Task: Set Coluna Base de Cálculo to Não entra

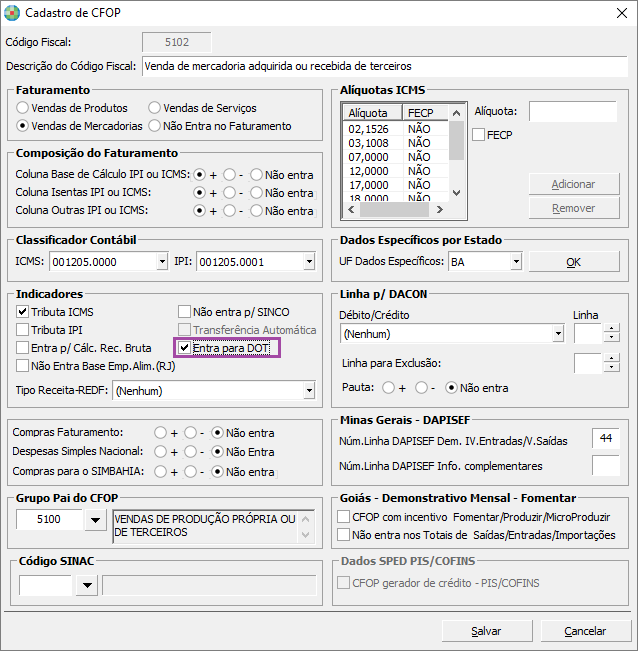Action: coord(256,175)
